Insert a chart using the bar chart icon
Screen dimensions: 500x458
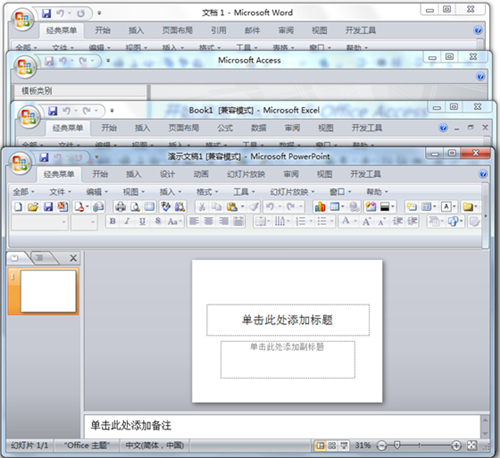click(x=320, y=207)
